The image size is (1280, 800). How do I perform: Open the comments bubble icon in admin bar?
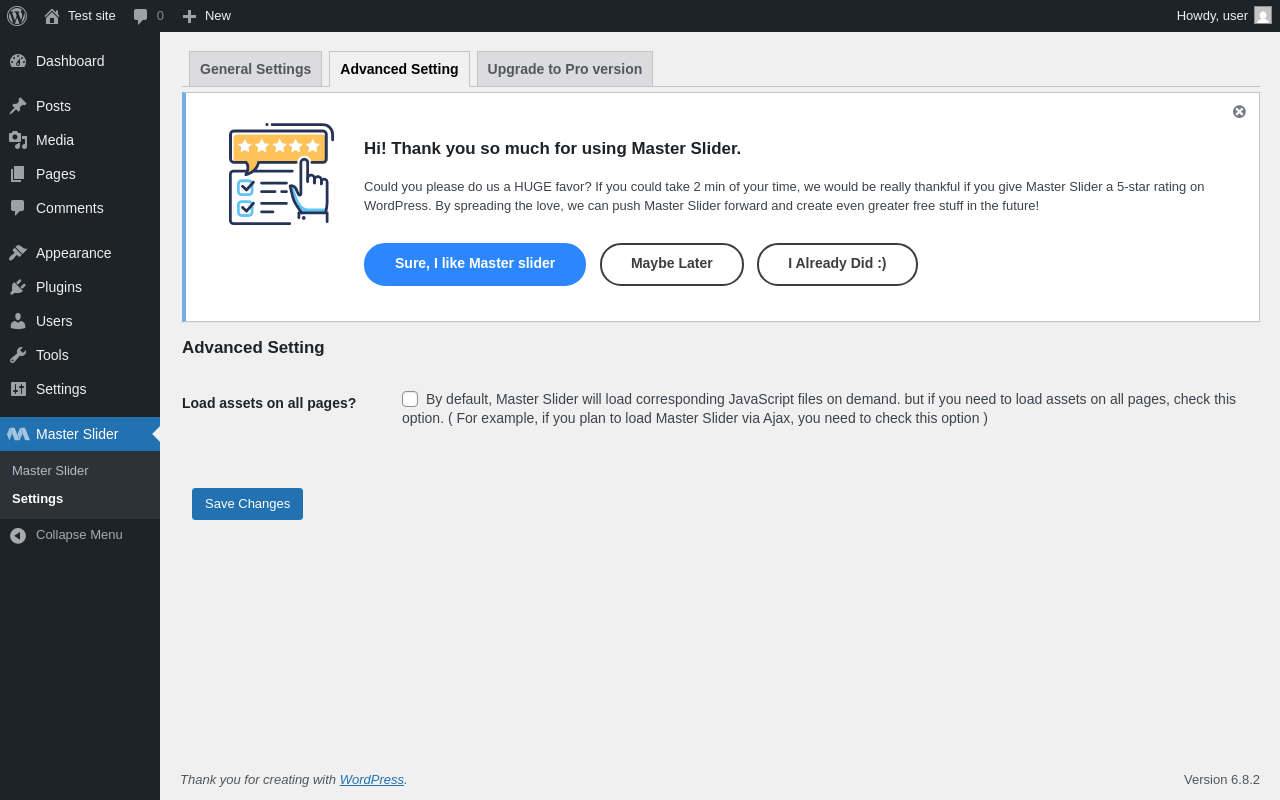[x=141, y=16]
